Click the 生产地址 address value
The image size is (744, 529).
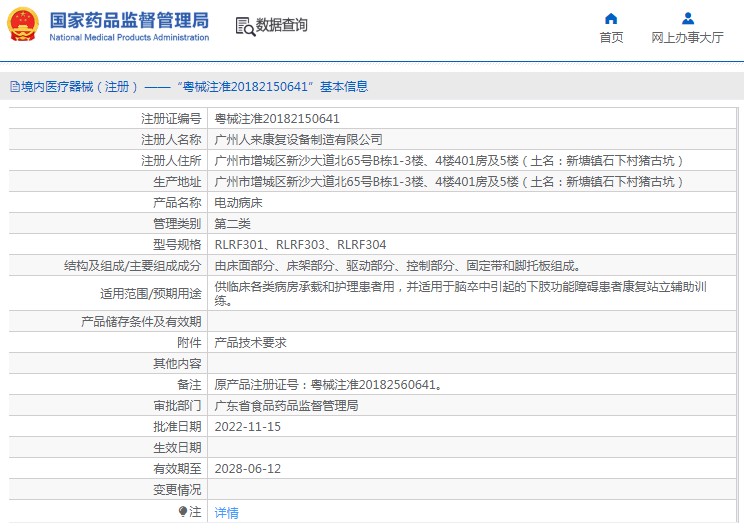449,182
